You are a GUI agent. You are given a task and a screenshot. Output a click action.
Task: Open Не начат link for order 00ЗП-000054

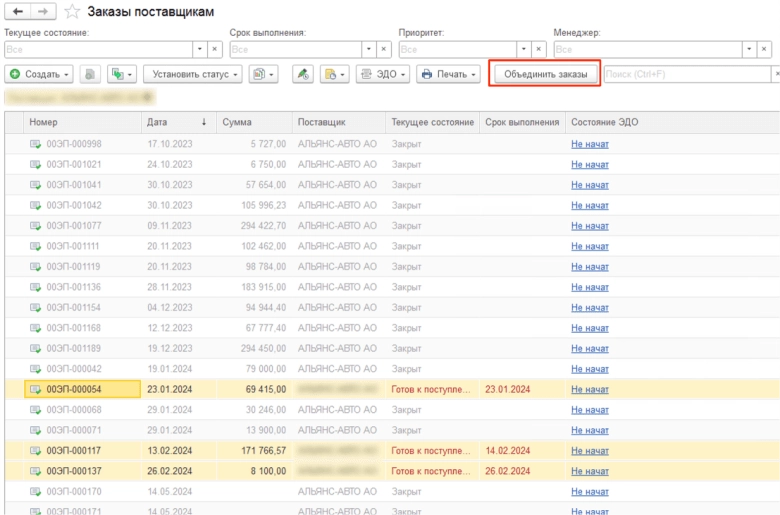(x=589, y=389)
